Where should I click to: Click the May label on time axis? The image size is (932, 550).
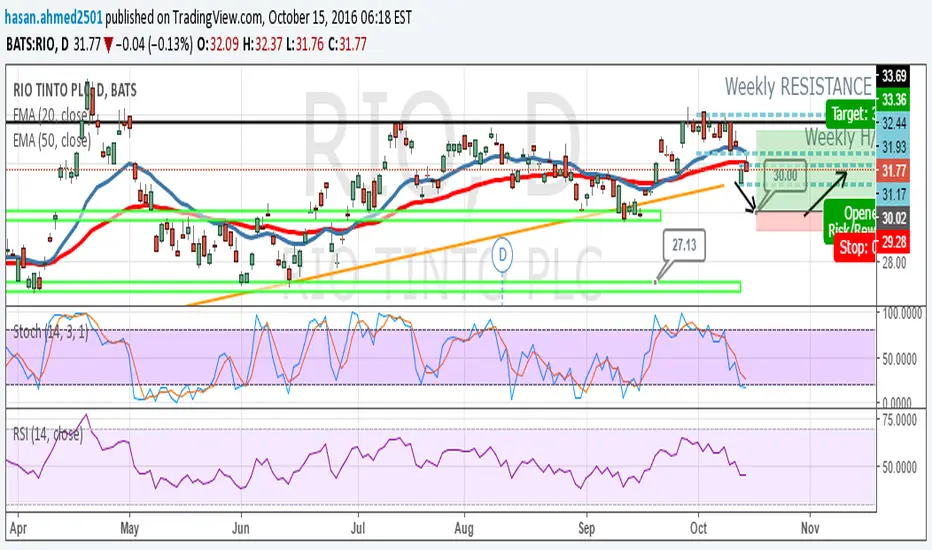(129, 528)
